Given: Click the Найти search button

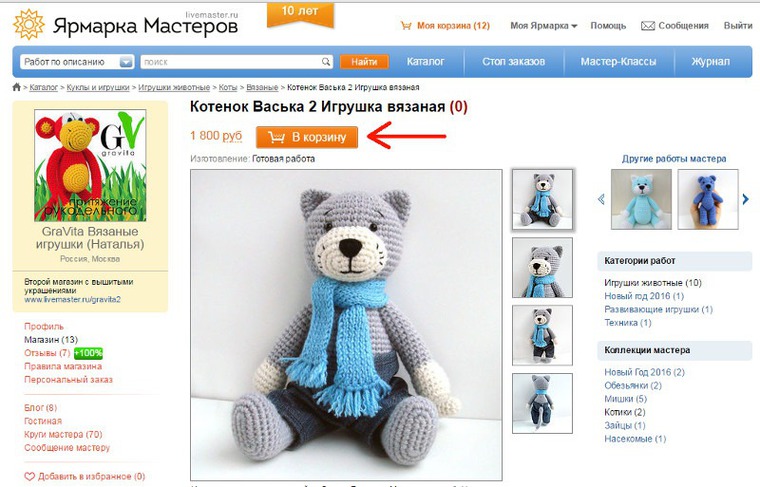Looking at the screenshot, I should [364, 62].
